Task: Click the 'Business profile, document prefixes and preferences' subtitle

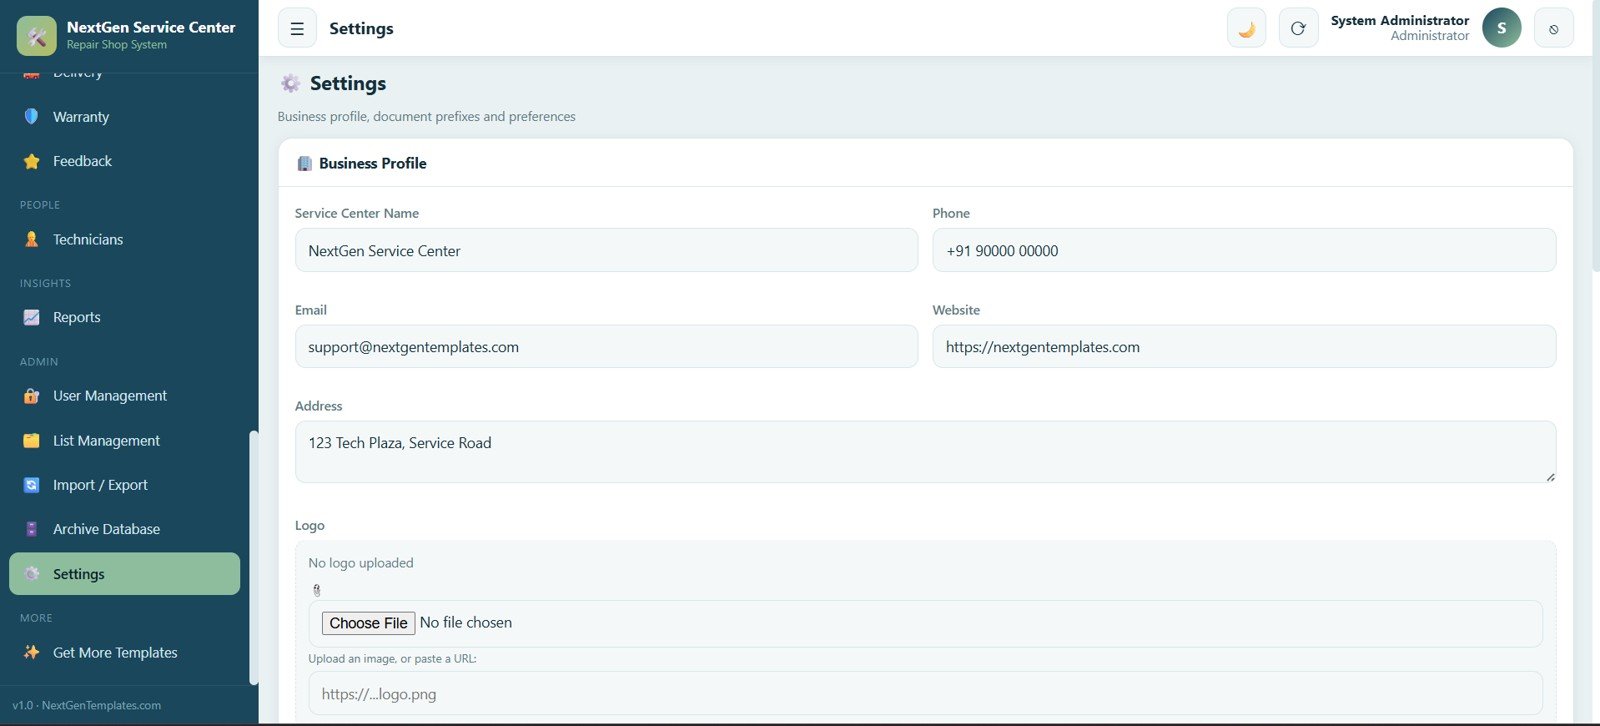Action: click(x=426, y=117)
